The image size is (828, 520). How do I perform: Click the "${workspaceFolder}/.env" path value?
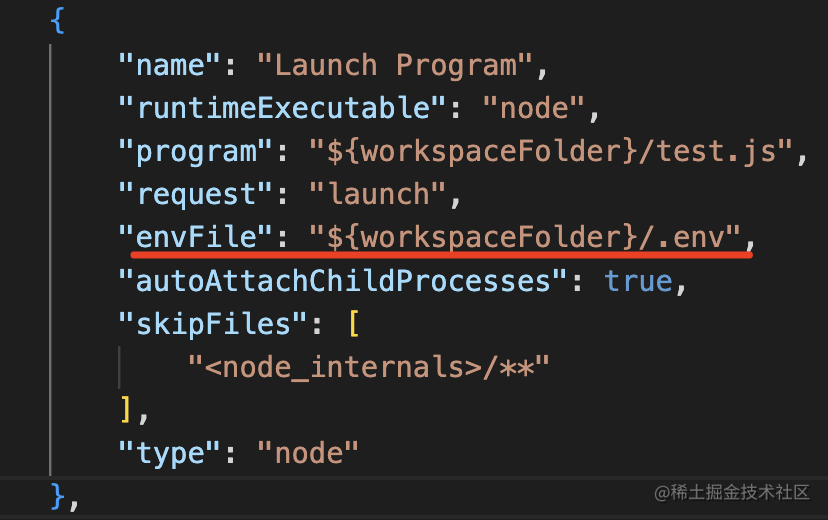(x=527, y=238)
